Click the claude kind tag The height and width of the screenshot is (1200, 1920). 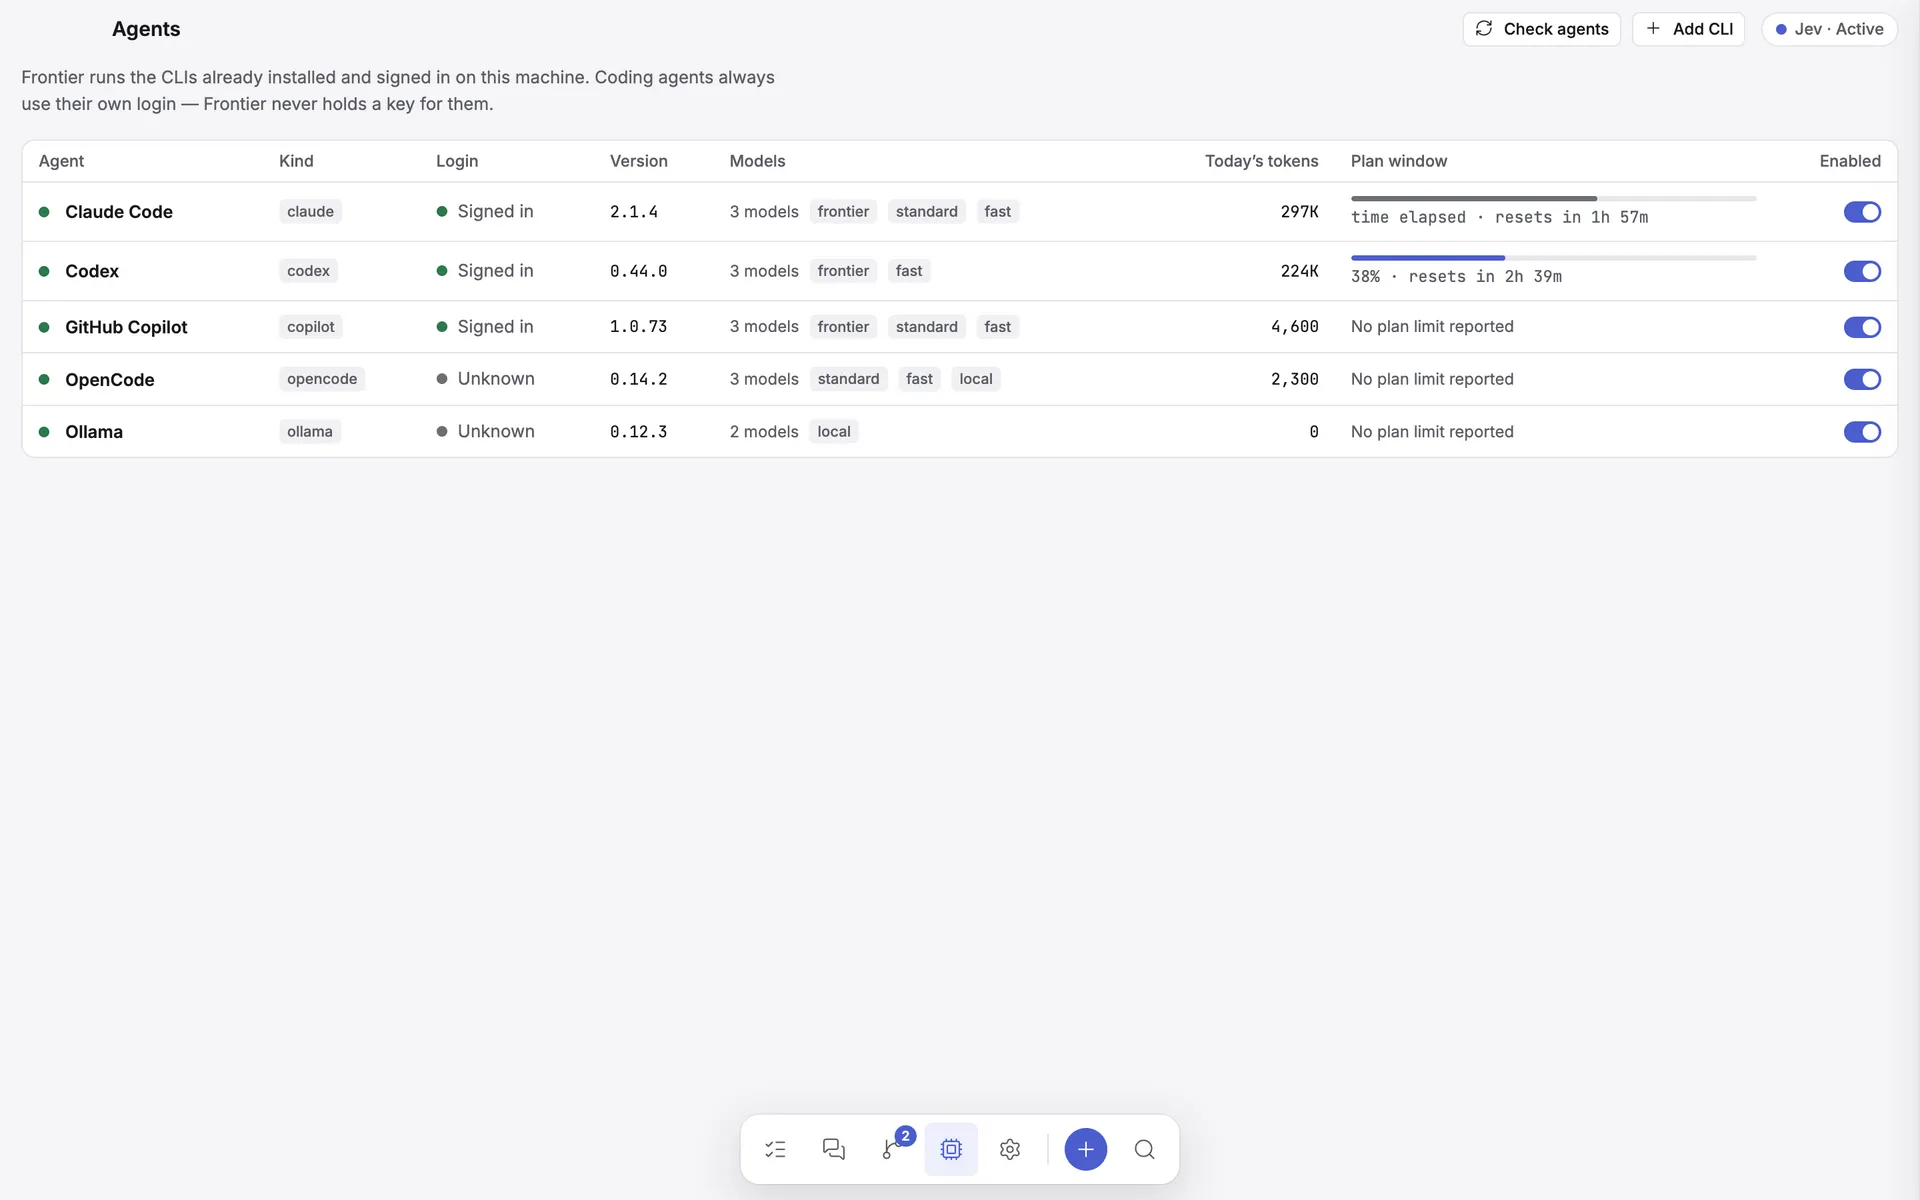click(x=310, y=212)
